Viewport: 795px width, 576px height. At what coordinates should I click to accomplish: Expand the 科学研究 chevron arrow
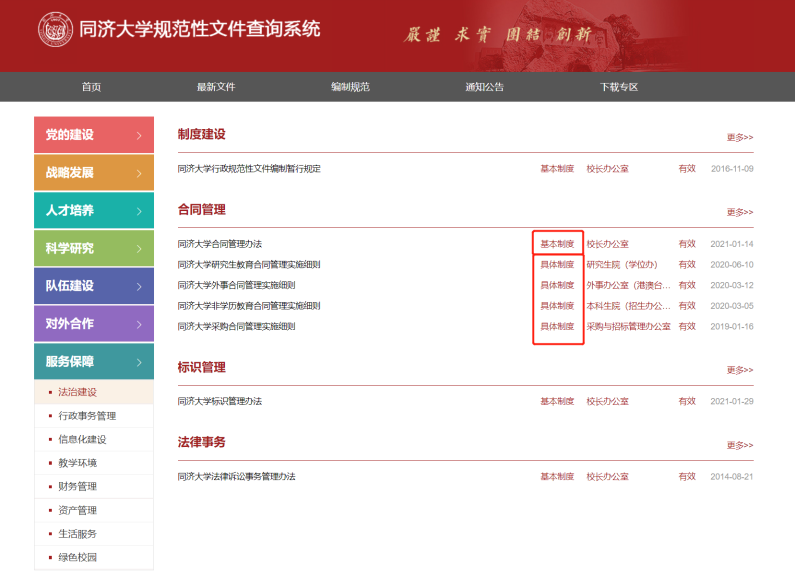[x=139, y=249]
